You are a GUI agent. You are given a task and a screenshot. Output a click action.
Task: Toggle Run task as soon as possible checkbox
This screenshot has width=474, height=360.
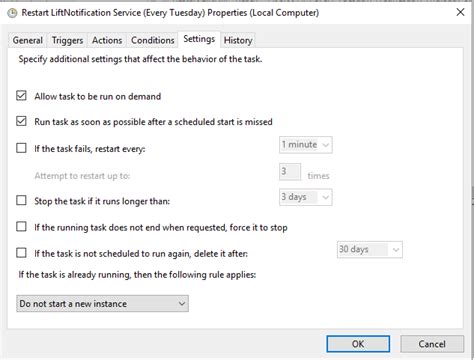[21, 121]
